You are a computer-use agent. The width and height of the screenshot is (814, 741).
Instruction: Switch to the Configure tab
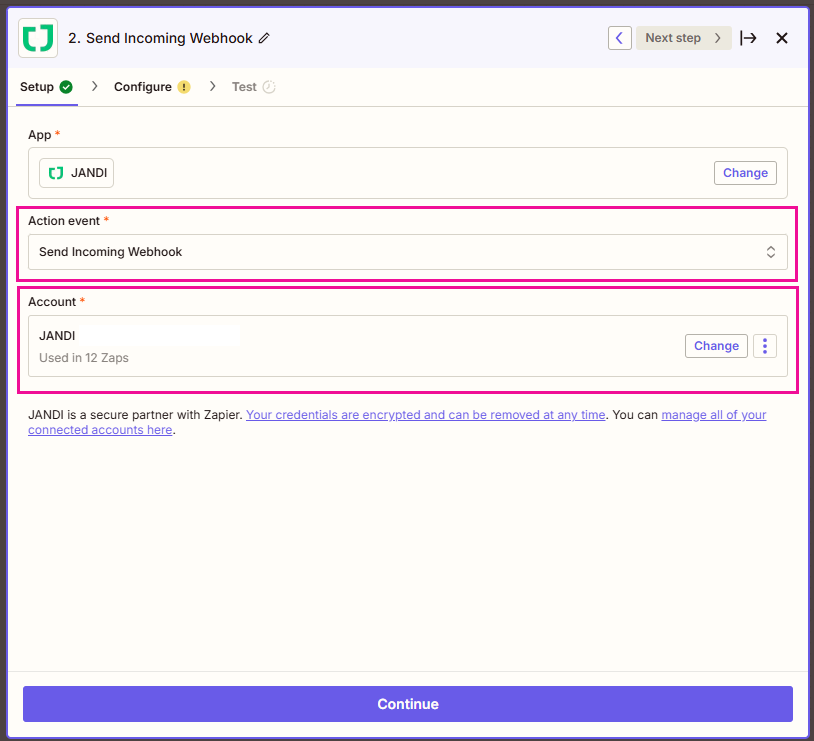pyautogui.click(x=143, y=87)
